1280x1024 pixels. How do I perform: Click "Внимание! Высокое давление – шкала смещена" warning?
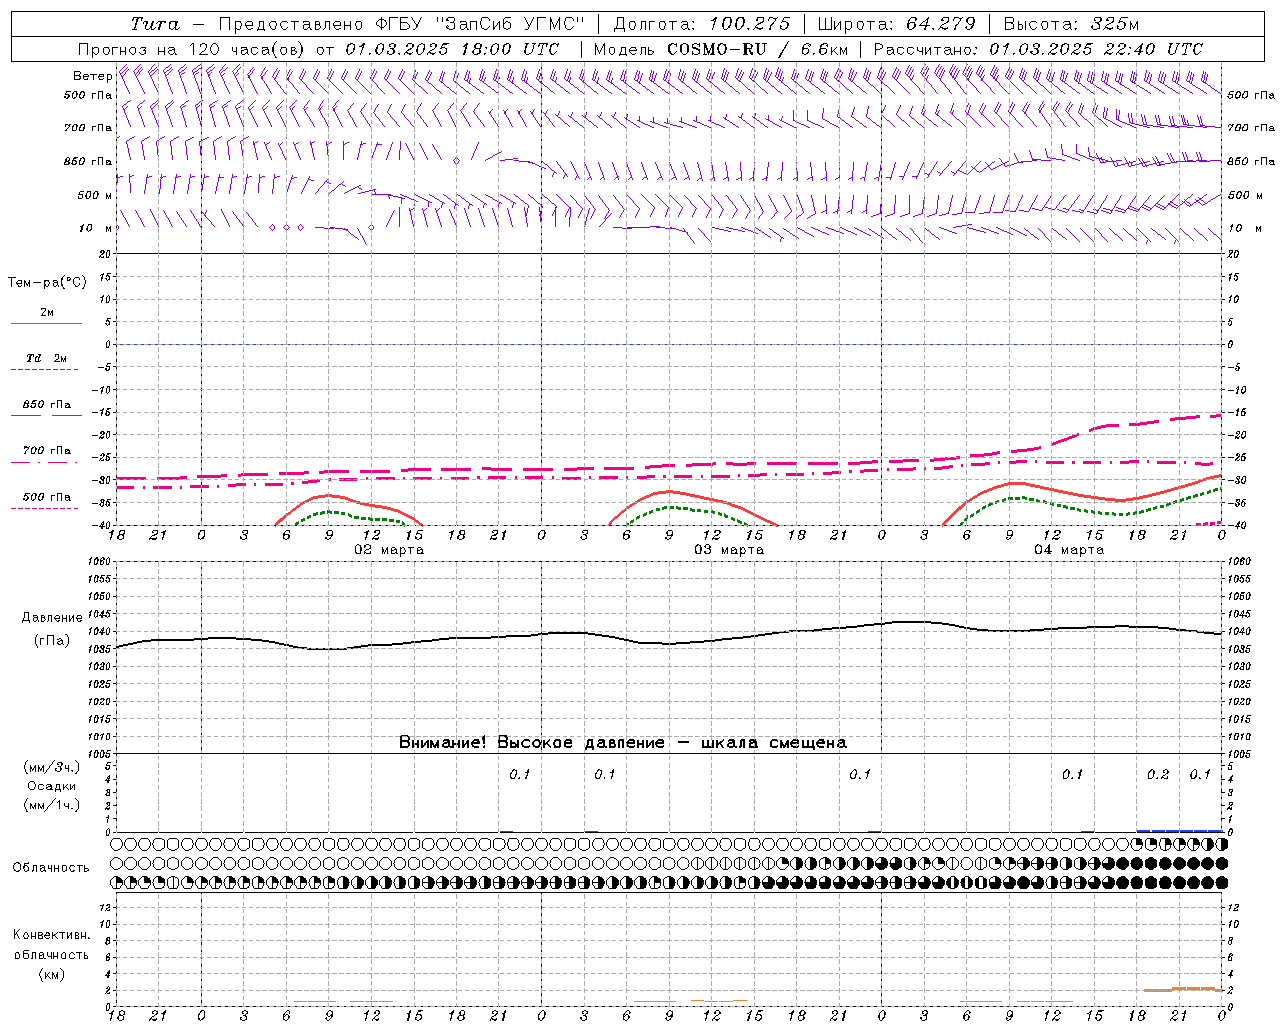click(623, 743)
